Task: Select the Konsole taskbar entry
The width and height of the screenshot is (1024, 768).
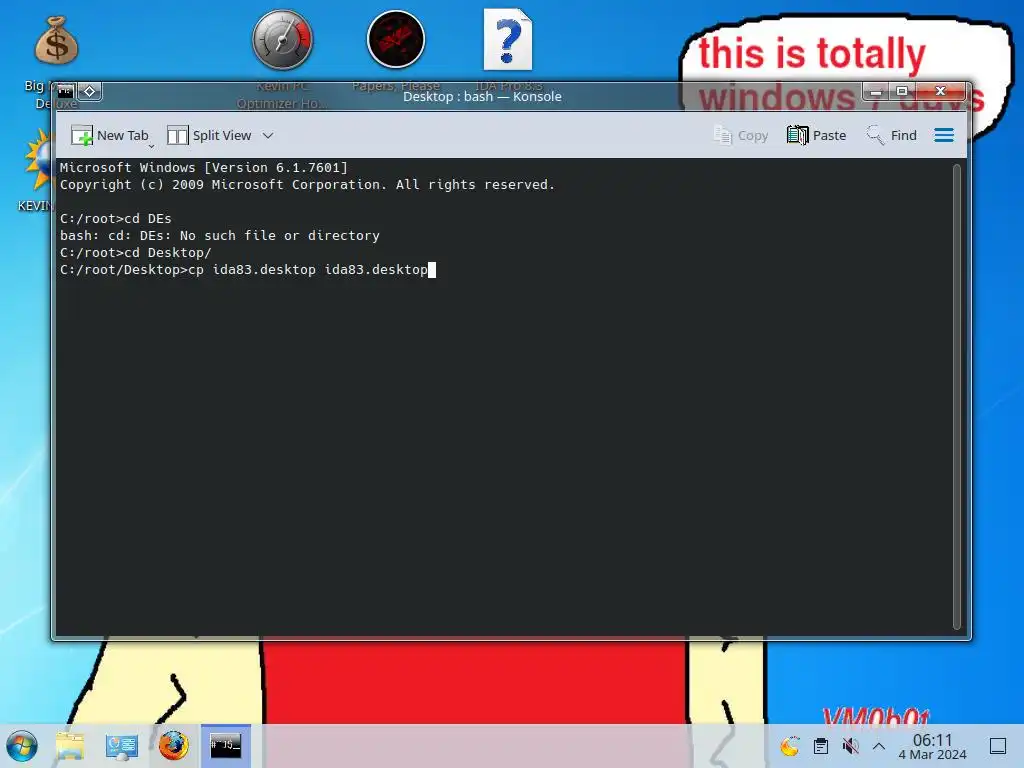Action: 225,746
